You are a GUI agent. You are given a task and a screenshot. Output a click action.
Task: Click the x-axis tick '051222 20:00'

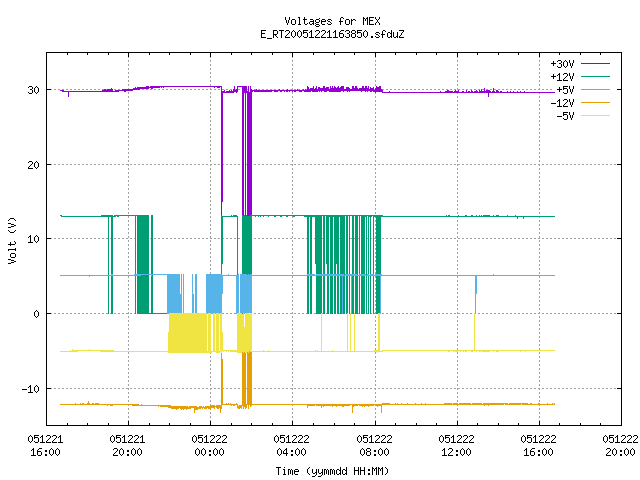(x=620, y=446)
